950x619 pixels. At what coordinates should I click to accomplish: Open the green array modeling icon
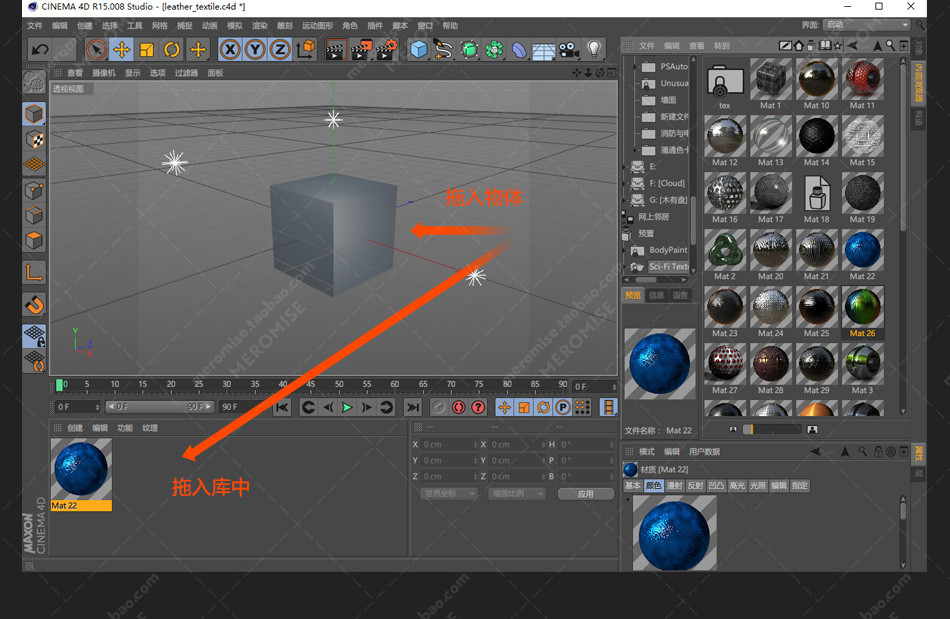pos(494,50)
